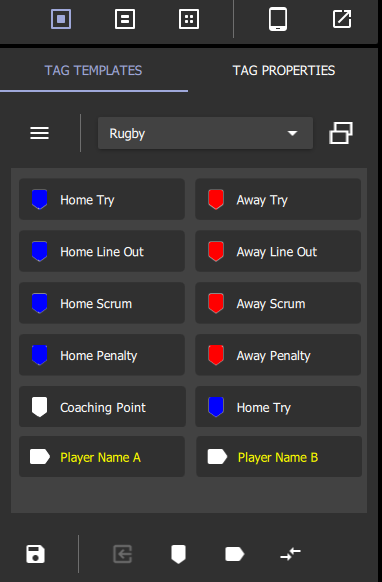This screenshot has height=582, width=382.
Task: Tag a Home Scrum event
Action: (x=102, y=303)
